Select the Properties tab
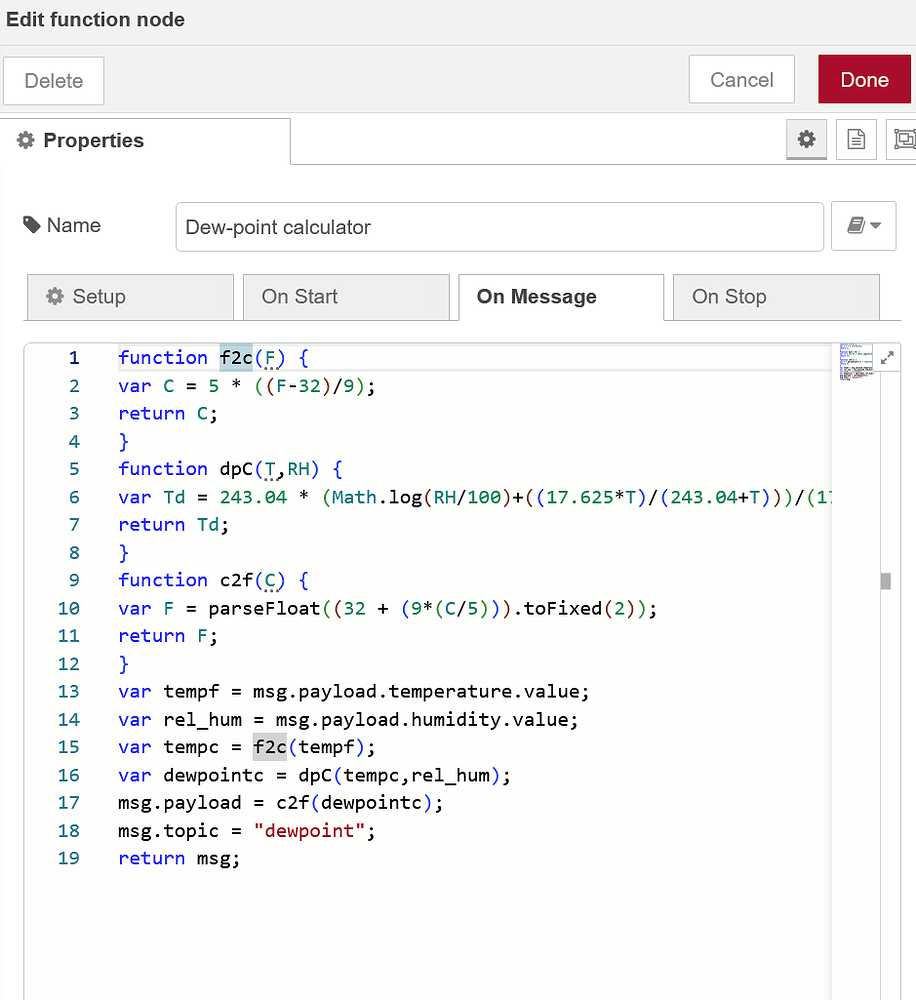 92,140
